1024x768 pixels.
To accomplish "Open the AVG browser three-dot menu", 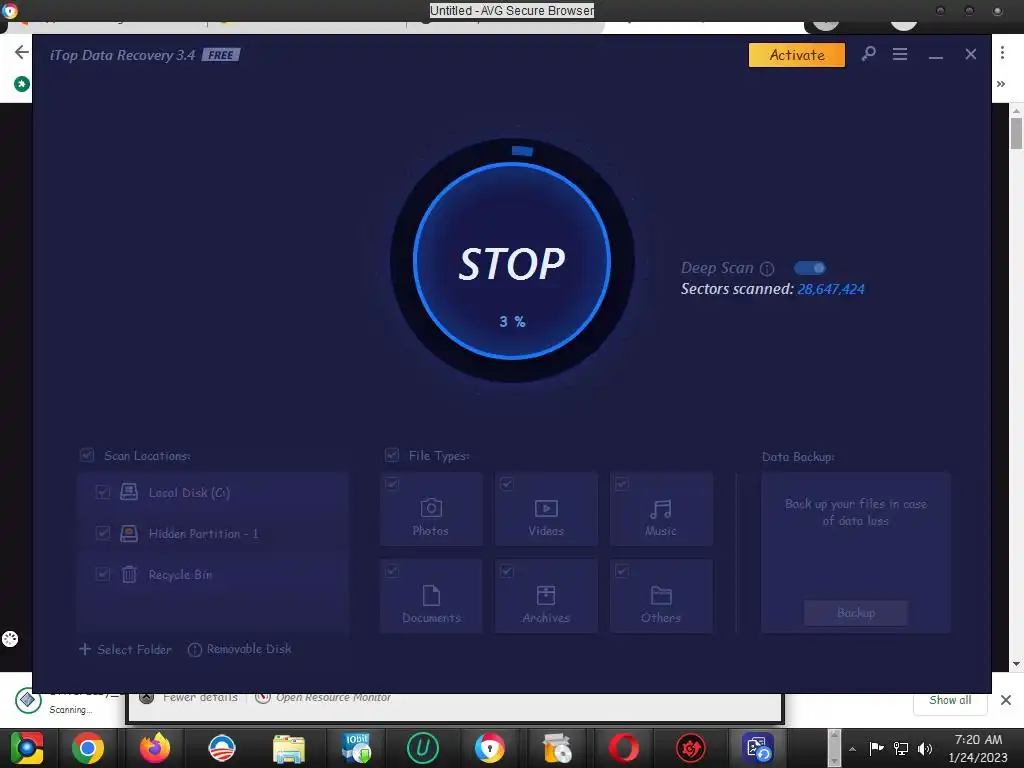I will pos(1002,53).
